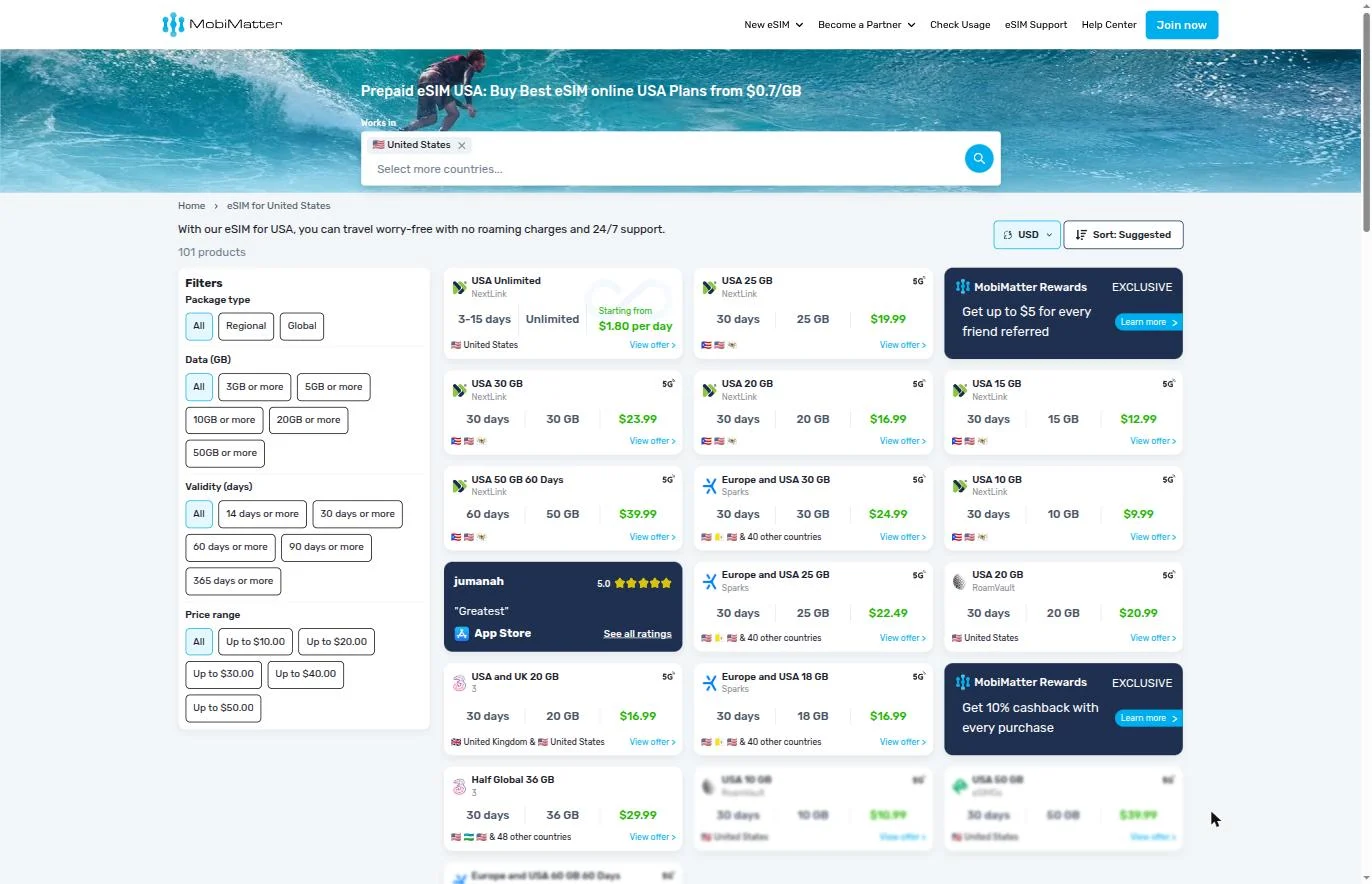Go to the Help Center
The image size is (1372, 884).
point(1109,25)
